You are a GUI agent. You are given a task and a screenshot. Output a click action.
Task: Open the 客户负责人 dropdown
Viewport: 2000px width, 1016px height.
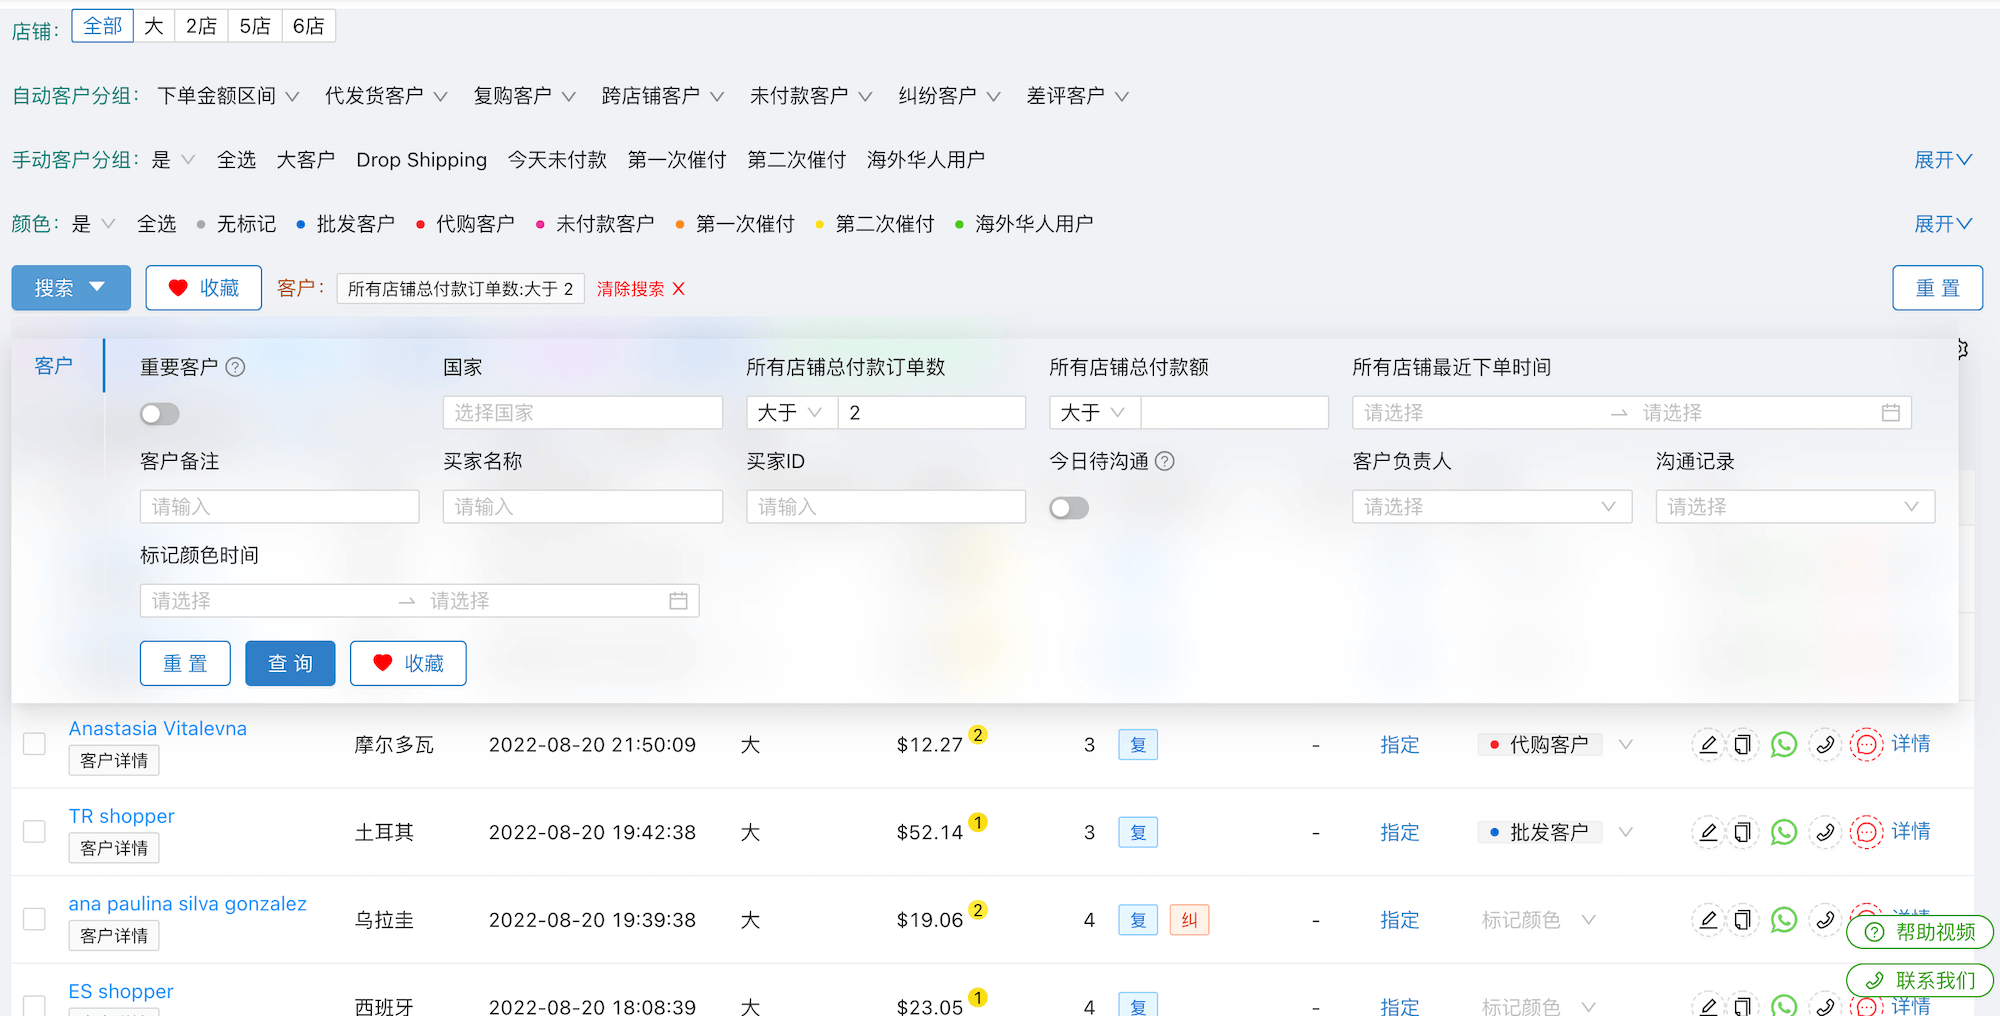pos(1491,507)
